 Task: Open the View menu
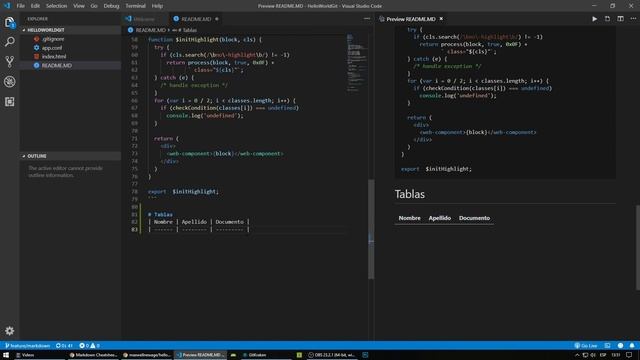[x=79, y=6]
